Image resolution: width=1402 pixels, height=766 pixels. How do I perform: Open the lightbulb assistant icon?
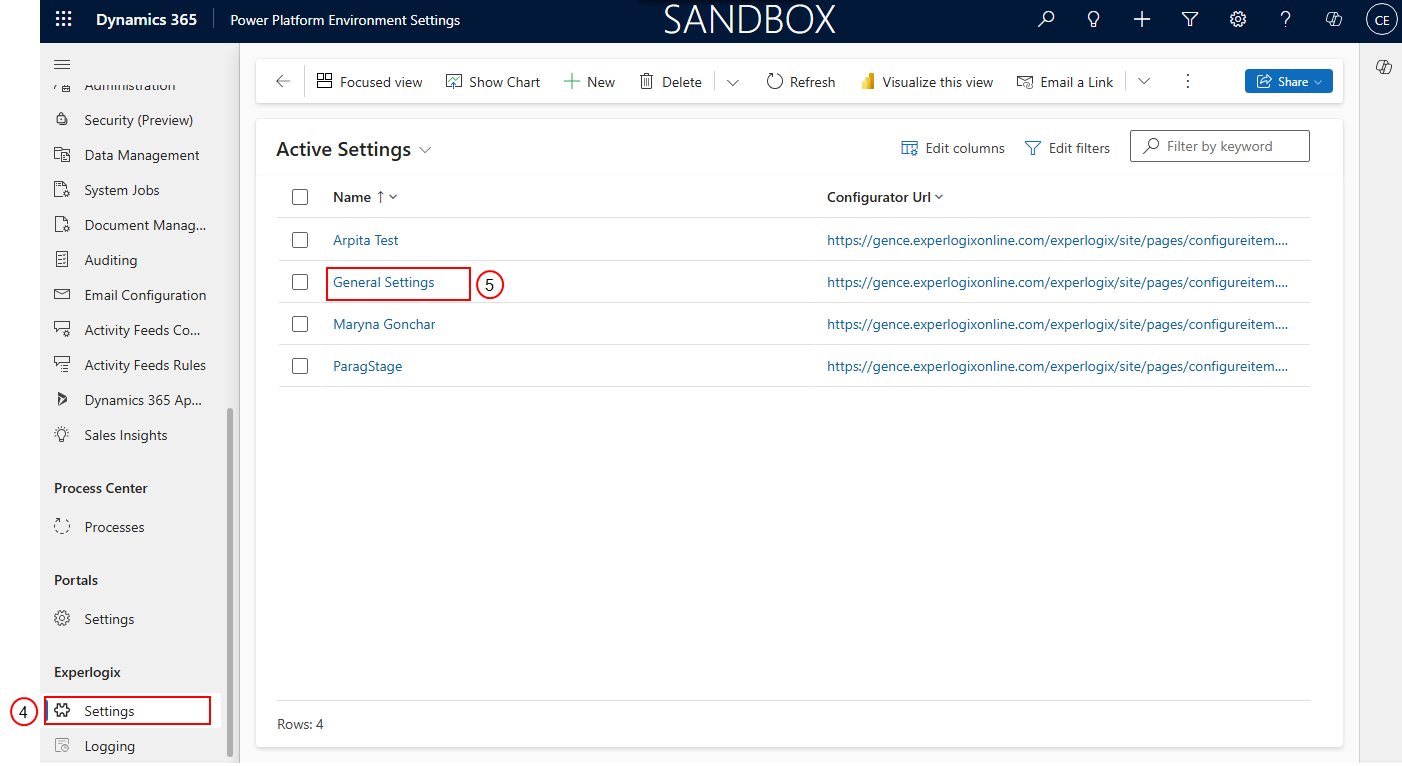tap(1094, 19)
